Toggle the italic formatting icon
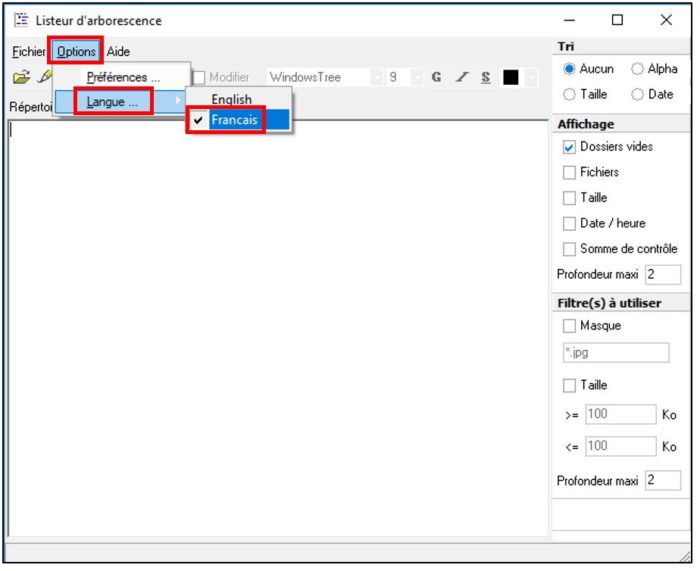The image size is (700, 571). [x=461, y=77]
